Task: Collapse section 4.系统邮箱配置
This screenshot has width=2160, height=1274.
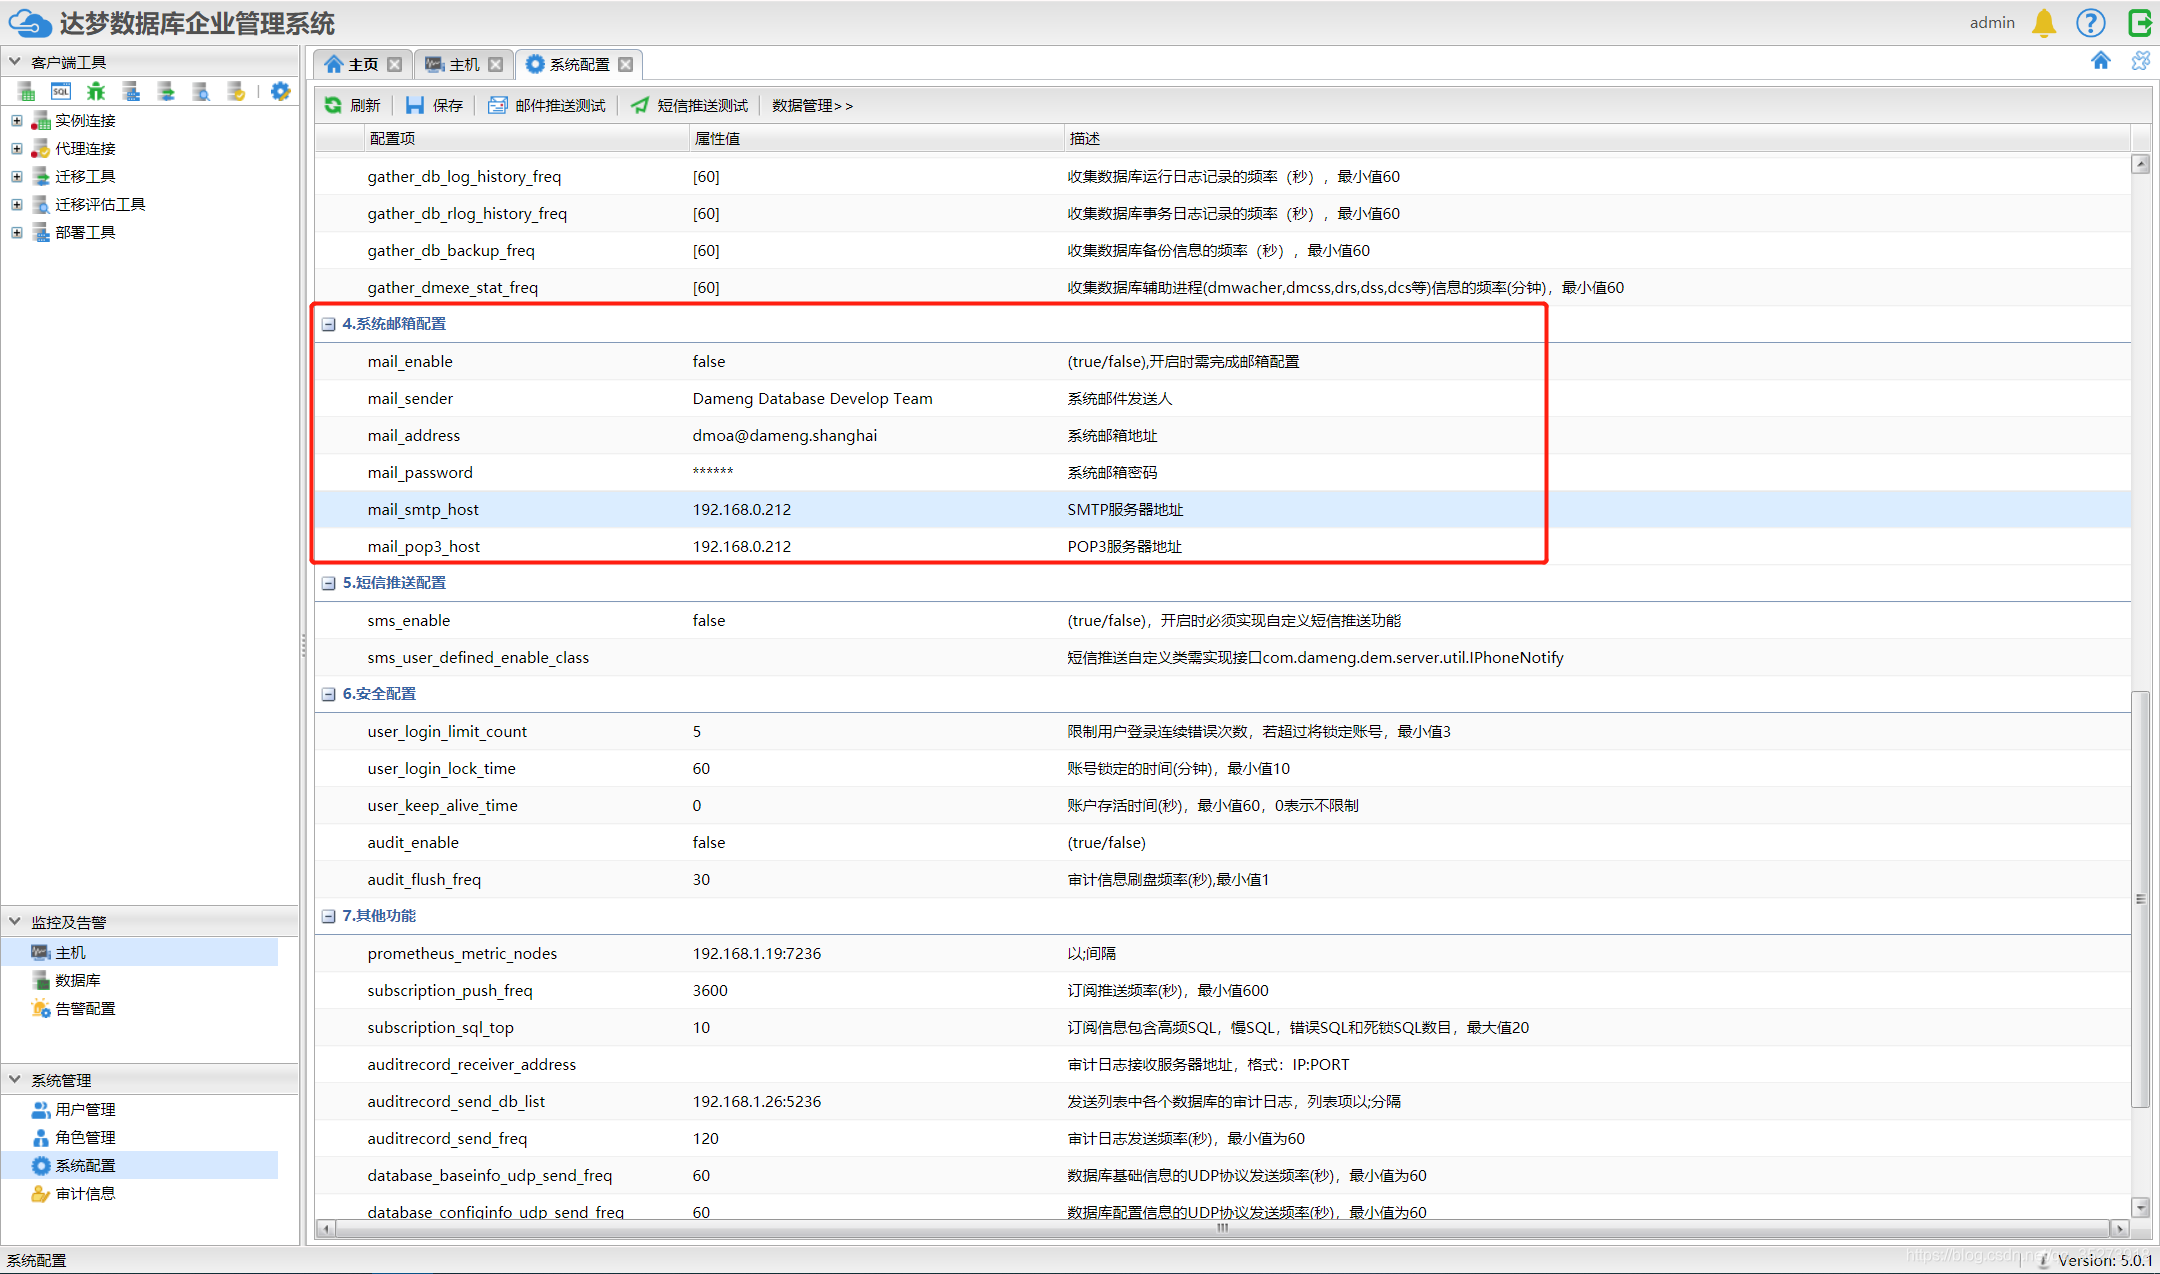Action: tap(328, 324)
